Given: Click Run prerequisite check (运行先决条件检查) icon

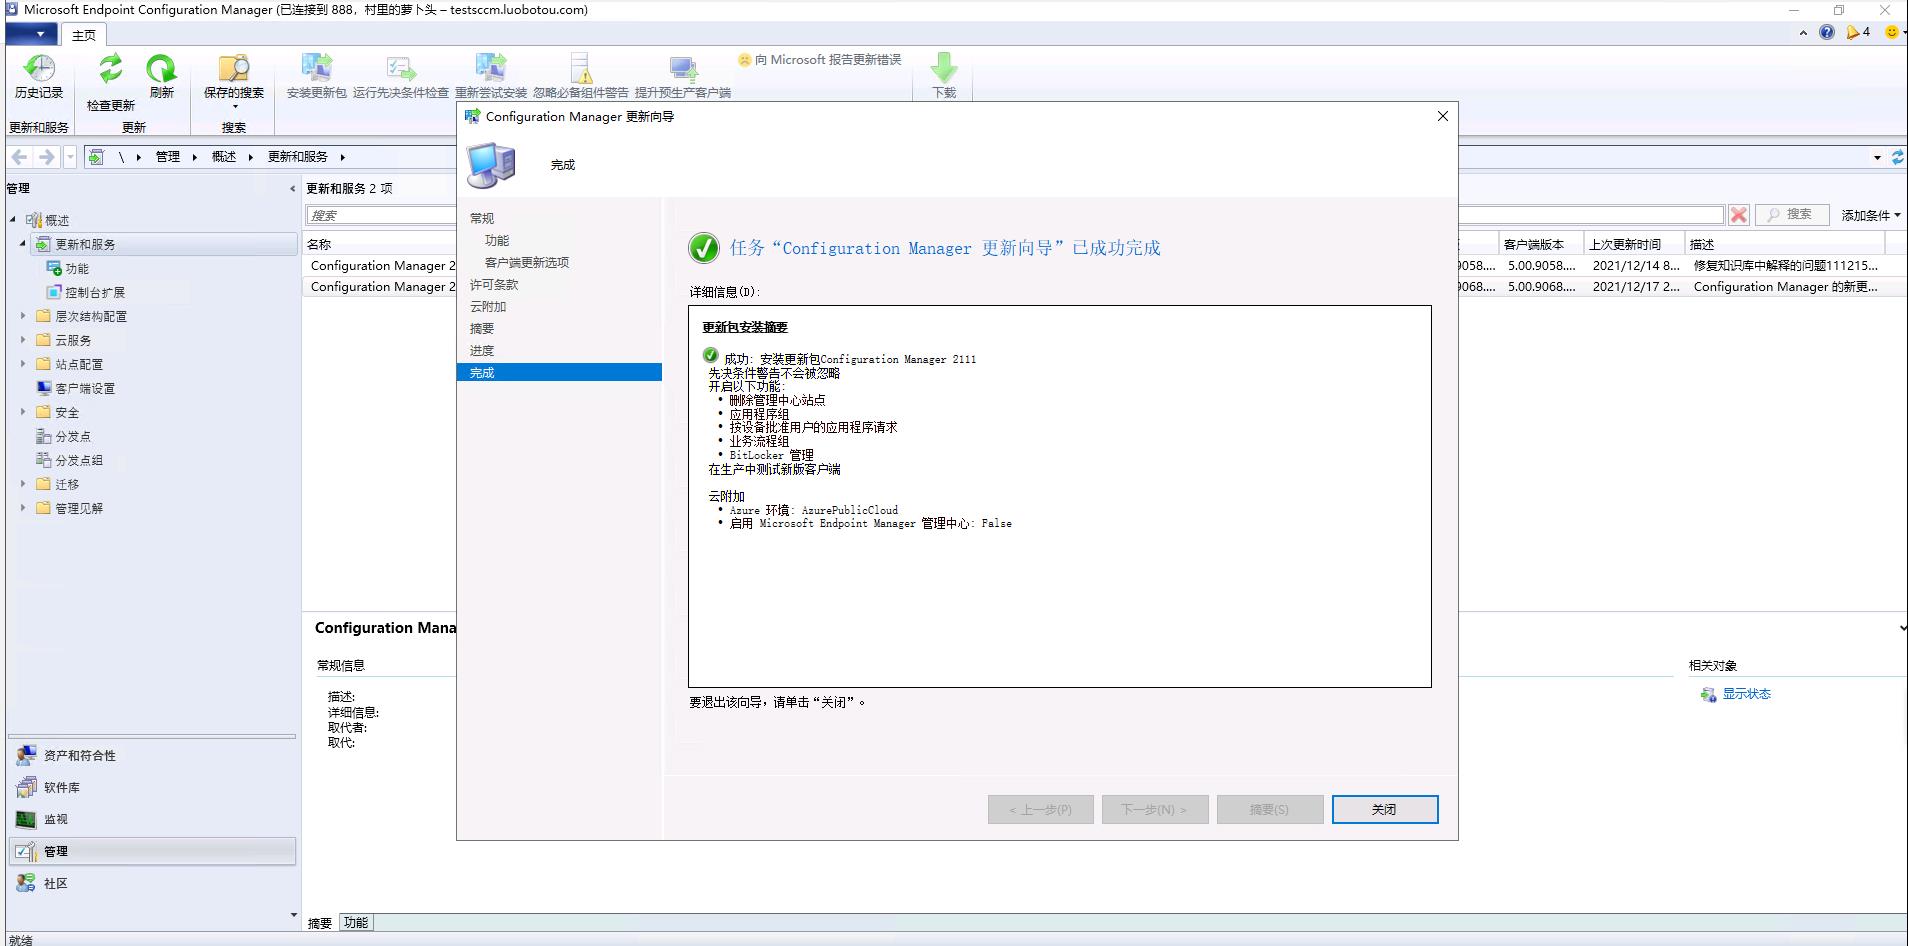Looking at the screenshot, I should tap(400, 76).
